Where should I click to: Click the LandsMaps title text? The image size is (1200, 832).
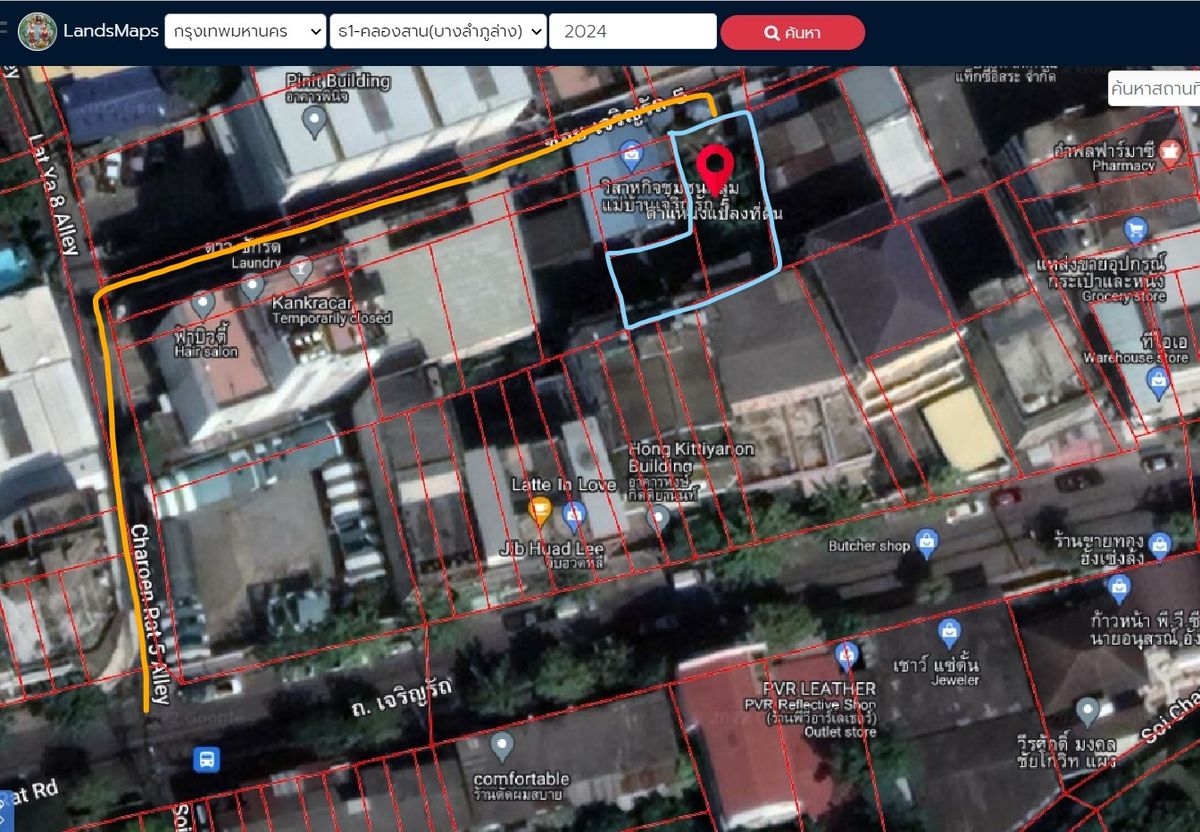pos(111,31)
